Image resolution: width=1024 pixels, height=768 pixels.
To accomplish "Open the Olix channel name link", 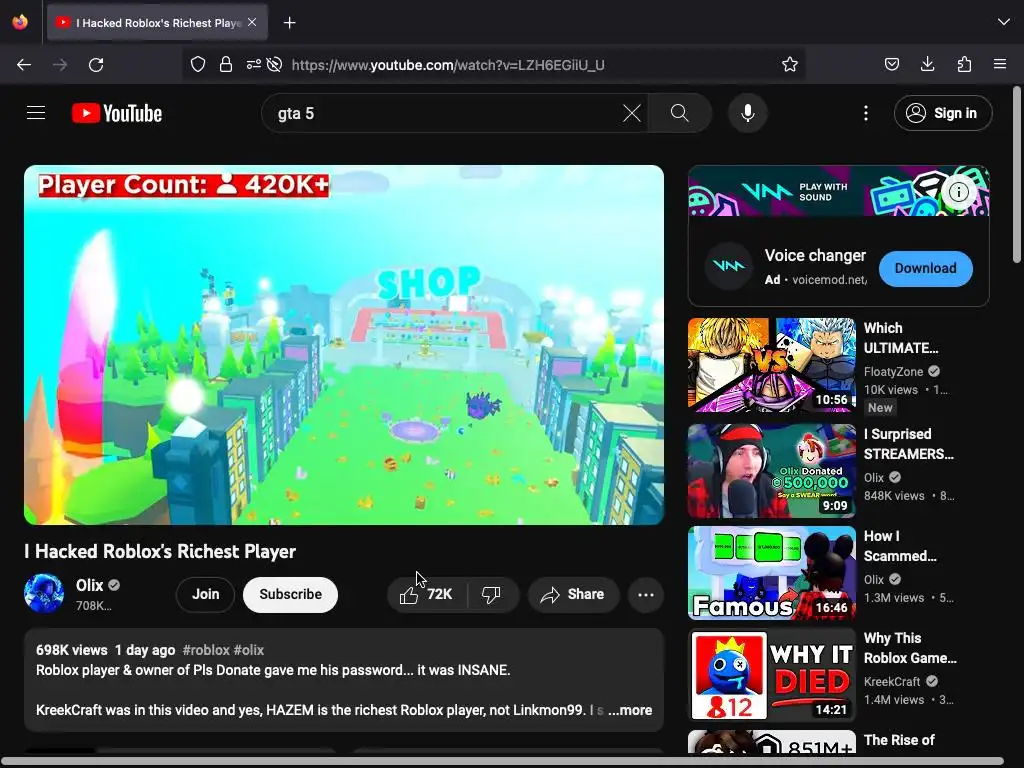I will pyautogui.click(x=89, y=585).
